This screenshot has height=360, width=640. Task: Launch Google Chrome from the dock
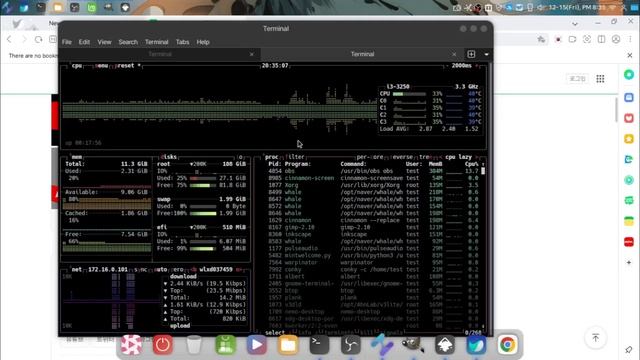click(x=507, y=345)
